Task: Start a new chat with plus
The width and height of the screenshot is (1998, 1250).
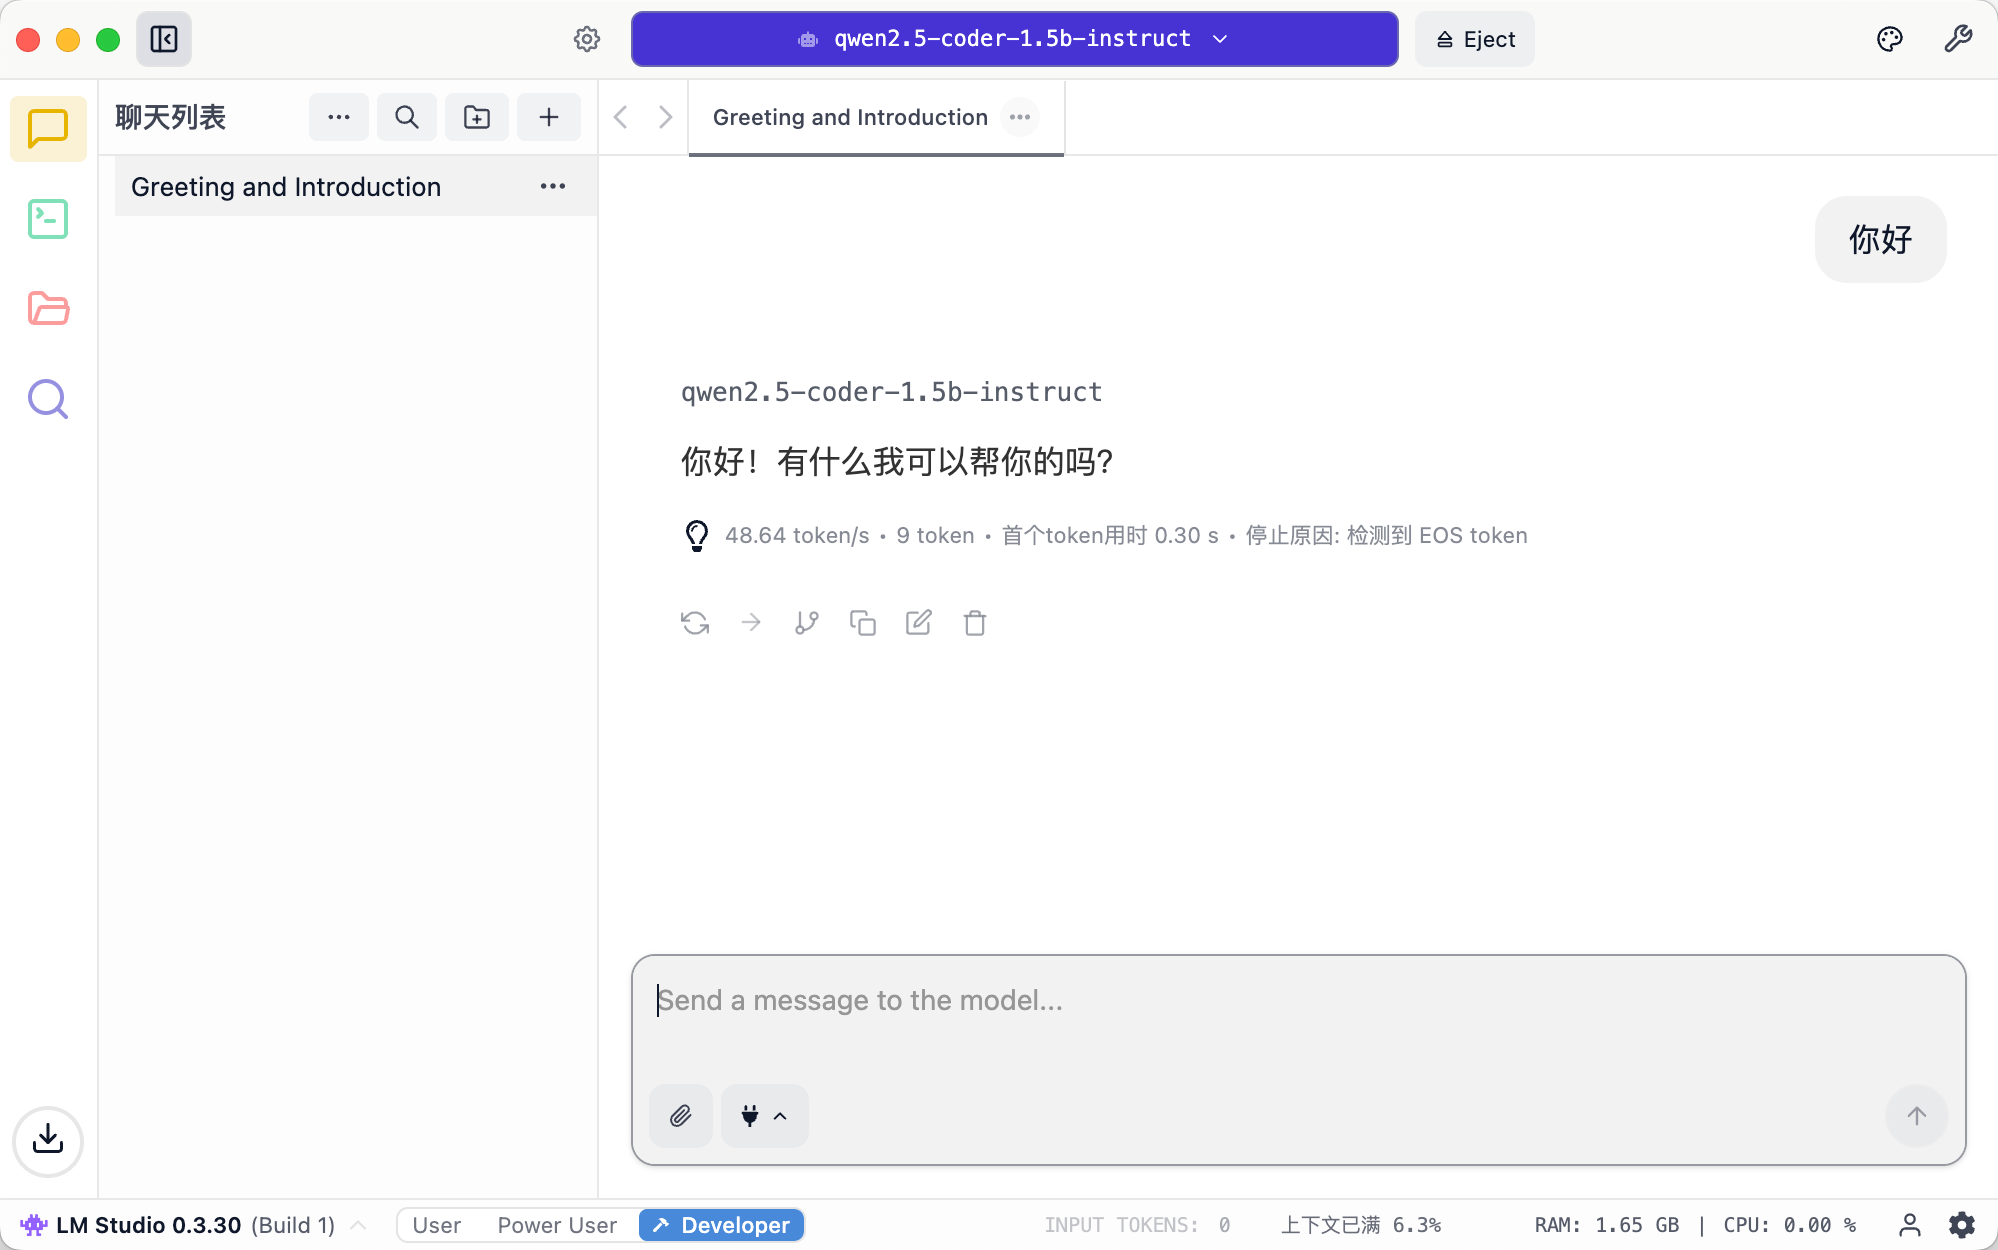Action: [549, 117]
